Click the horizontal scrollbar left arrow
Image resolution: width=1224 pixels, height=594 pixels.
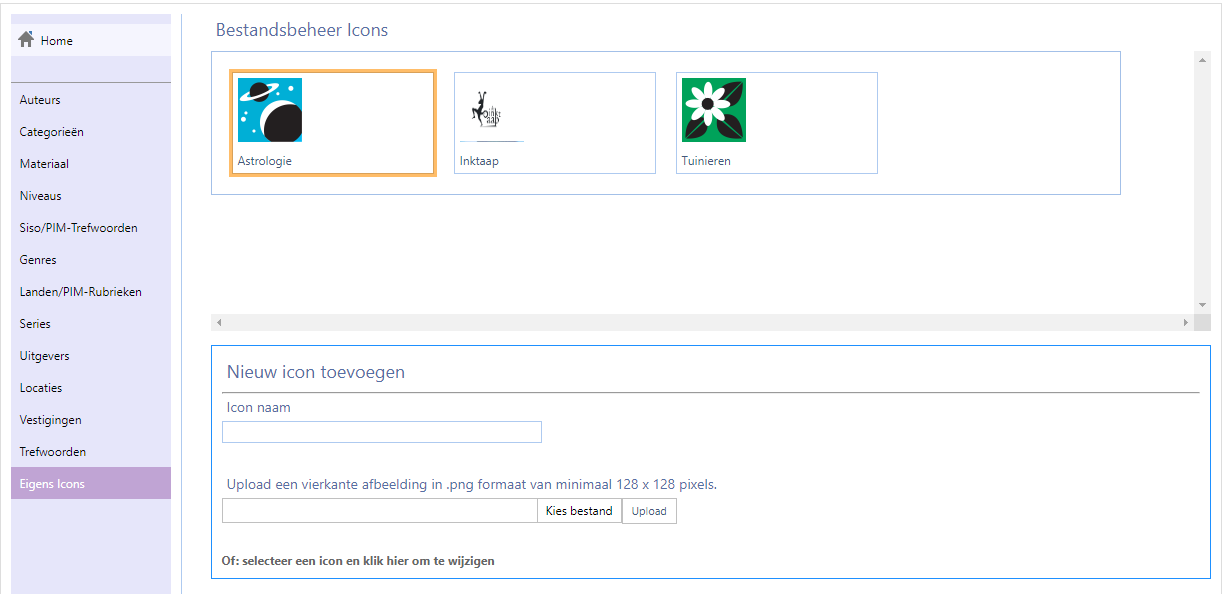coord(219,323)
